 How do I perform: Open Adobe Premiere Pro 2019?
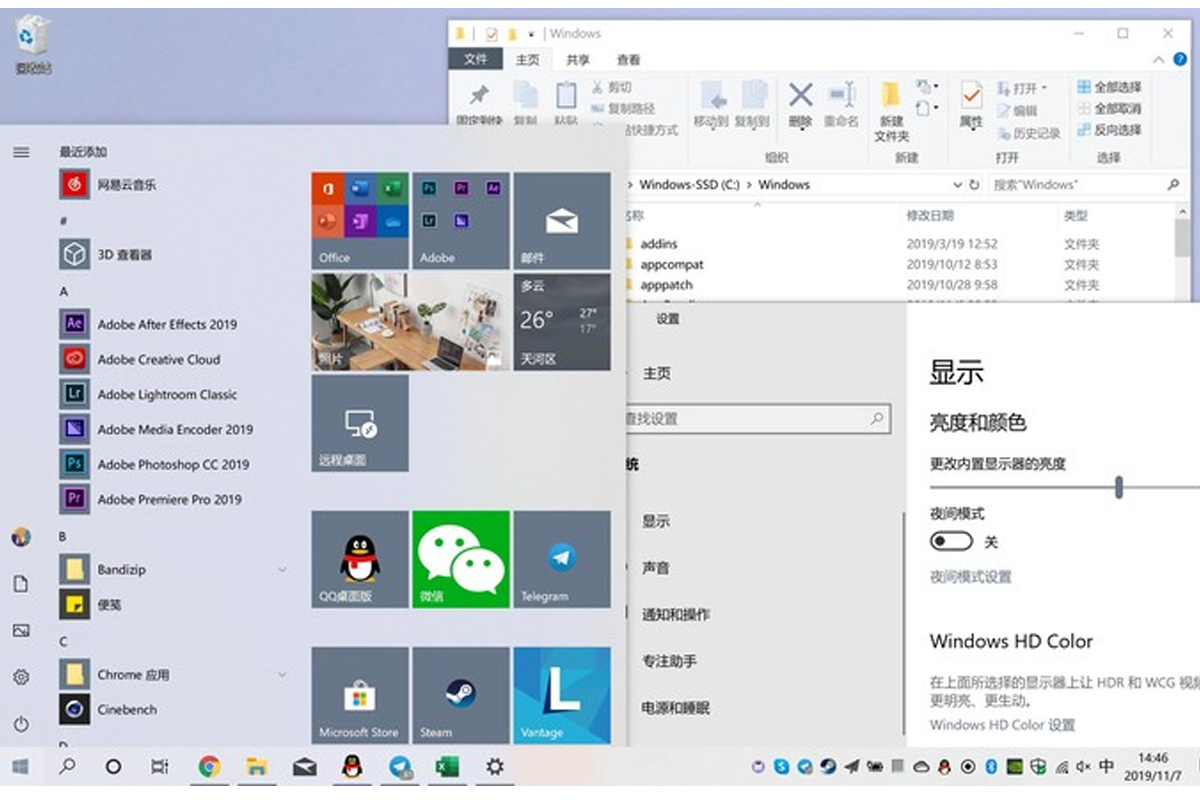(151, 499)
